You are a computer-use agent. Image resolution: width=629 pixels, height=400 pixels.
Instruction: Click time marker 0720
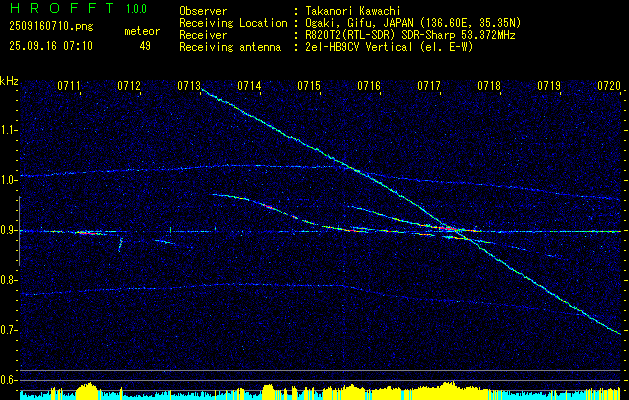tap(609, 85)
